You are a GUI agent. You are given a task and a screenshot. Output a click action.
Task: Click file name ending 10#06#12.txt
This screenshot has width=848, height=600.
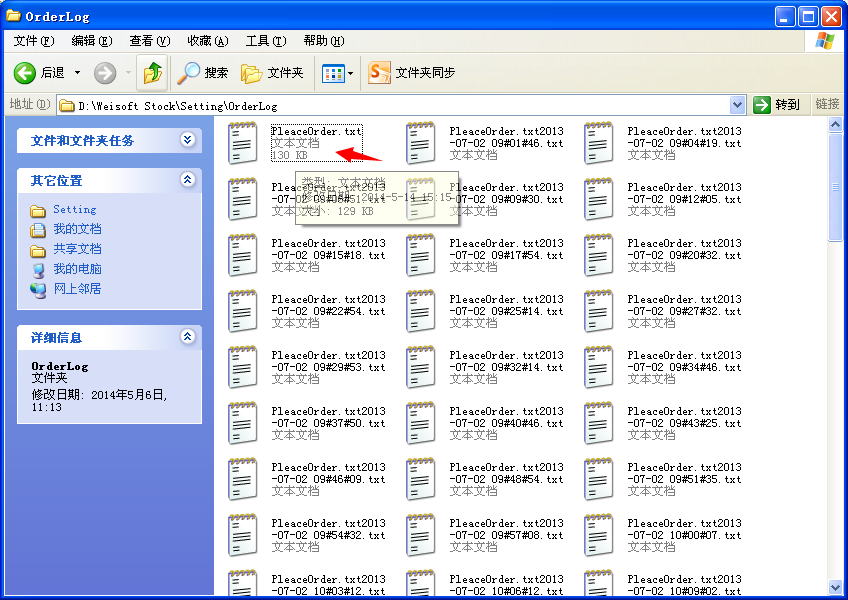(507, 585)
